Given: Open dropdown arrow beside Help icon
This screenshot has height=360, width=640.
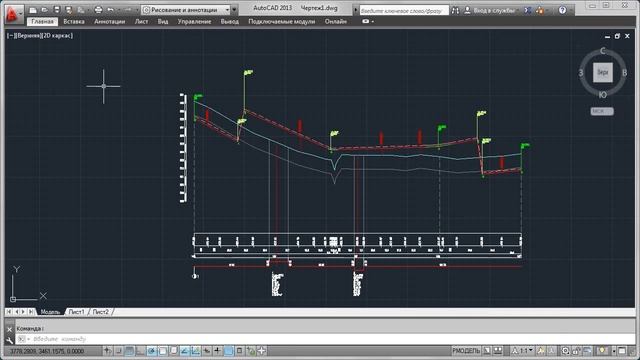Looking at the screenshot, I should click(571, 11).
